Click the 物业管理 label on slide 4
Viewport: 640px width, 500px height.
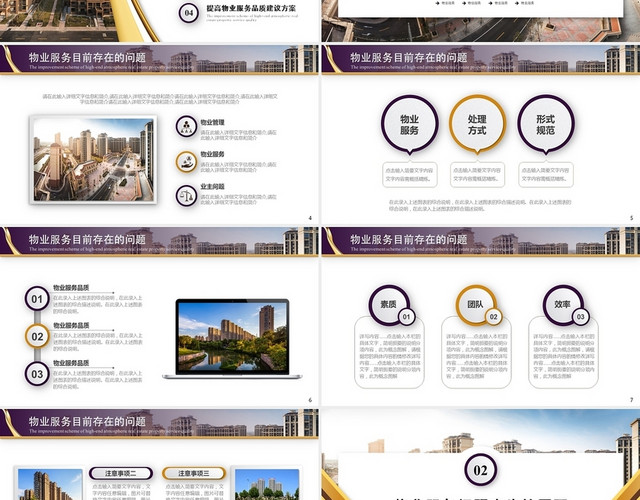coord(212,122)
